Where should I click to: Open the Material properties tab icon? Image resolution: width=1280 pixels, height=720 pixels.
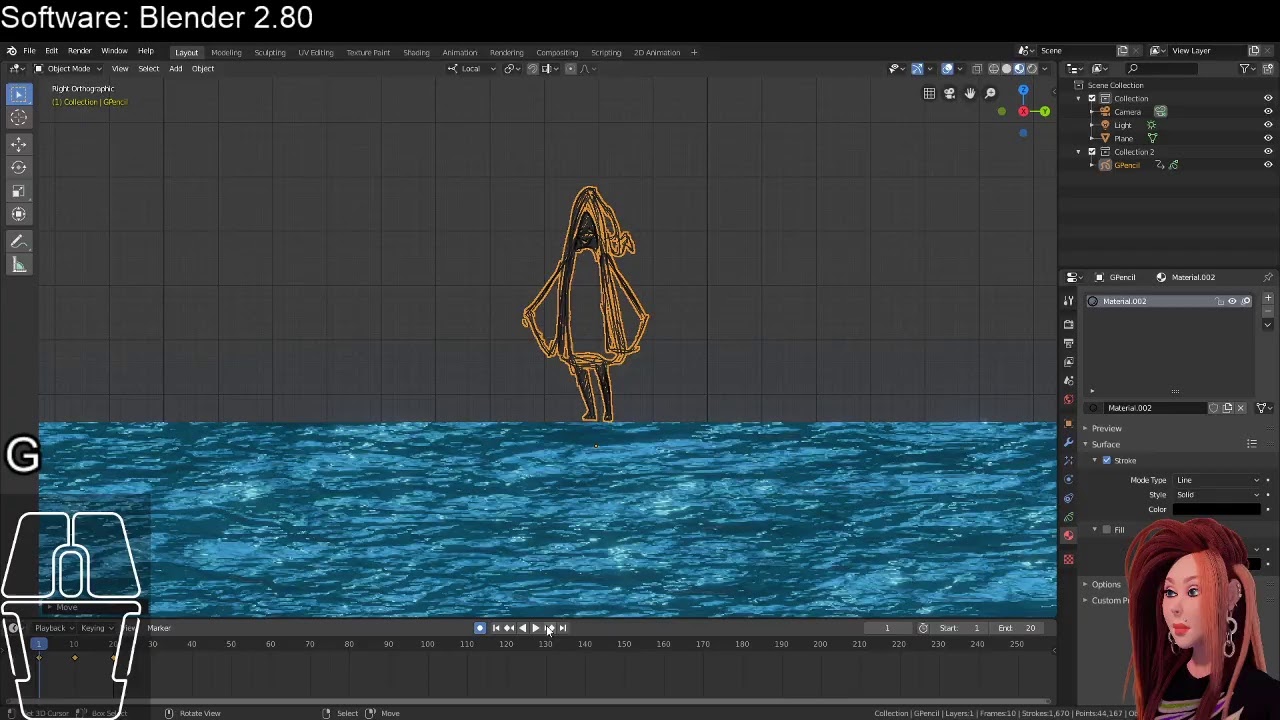tap(1068, 536)
